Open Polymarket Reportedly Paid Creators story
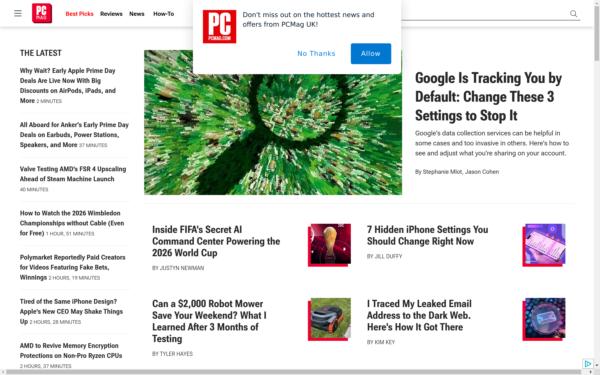This screenshot has height=375, width=600. [73, 267]
